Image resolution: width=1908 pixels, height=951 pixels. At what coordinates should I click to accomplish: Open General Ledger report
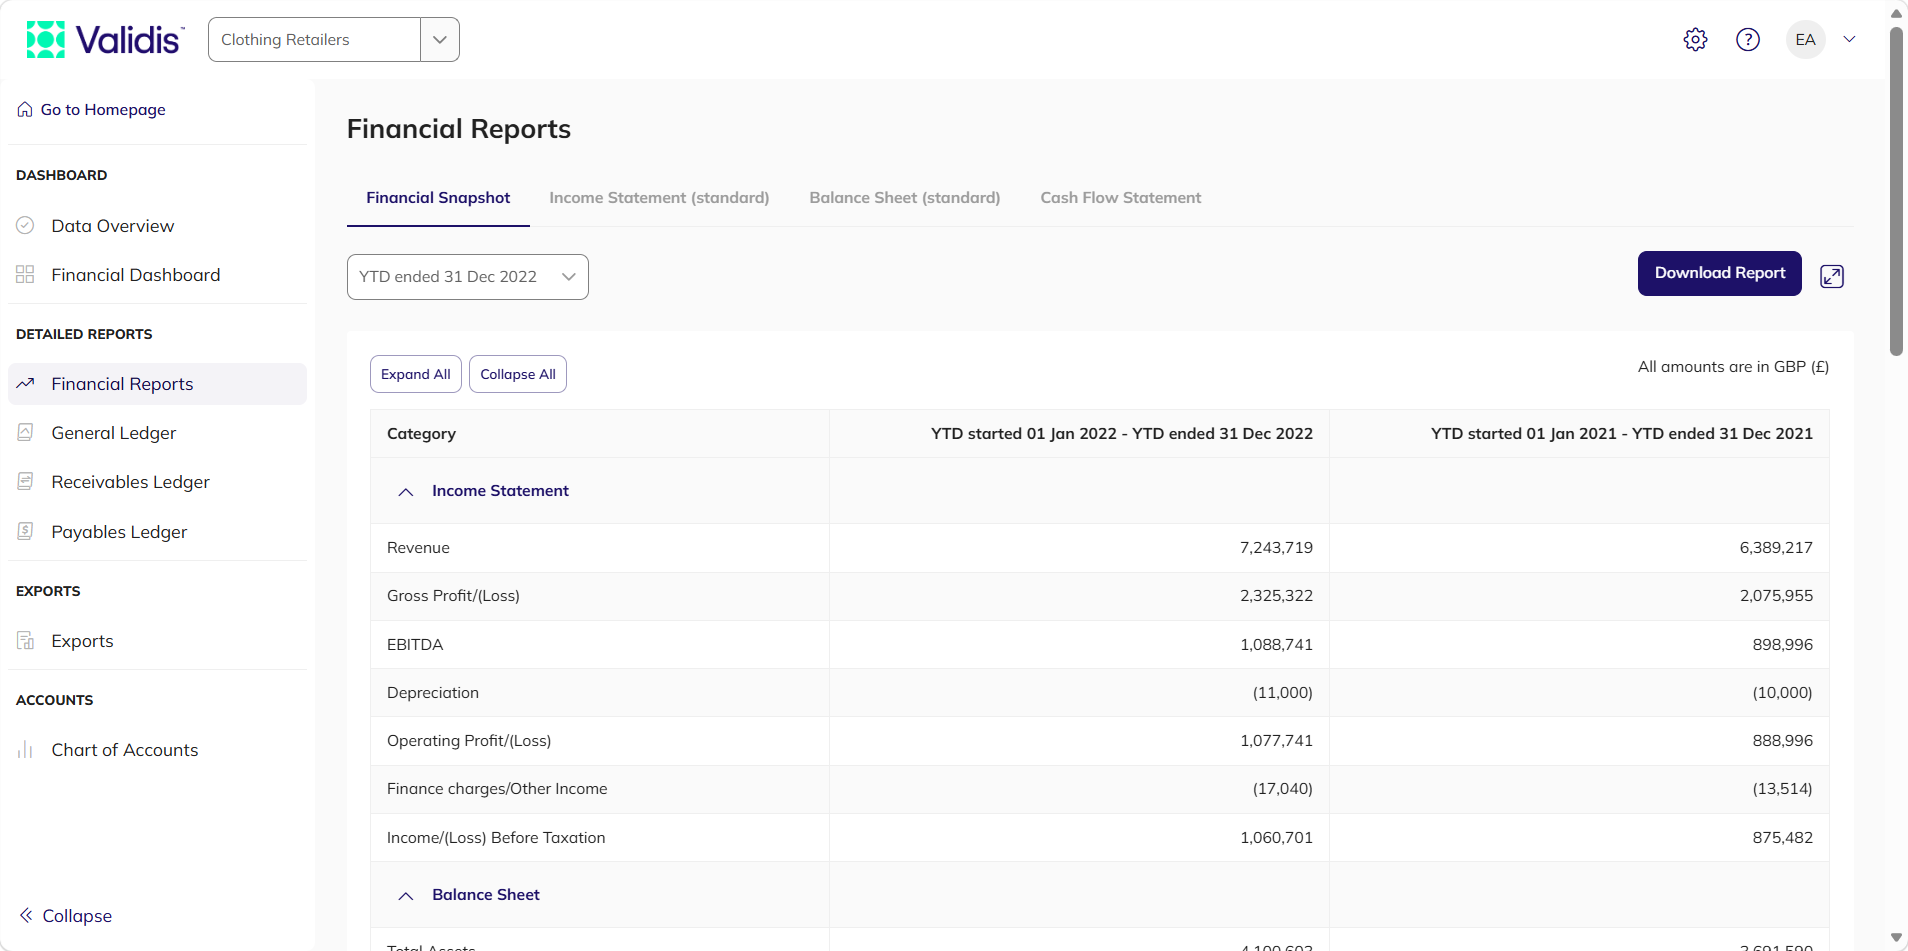click(x=114, y=433)
